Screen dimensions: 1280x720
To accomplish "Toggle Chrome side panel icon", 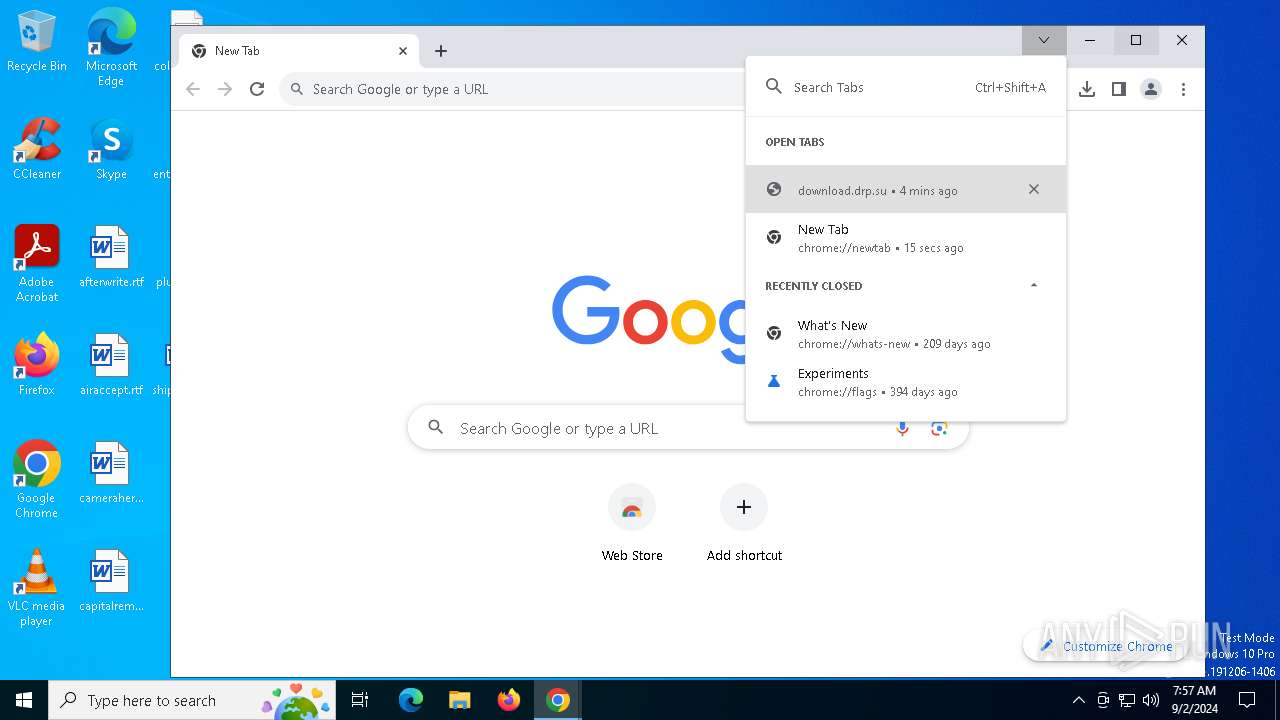I will tap(1119, 89).
